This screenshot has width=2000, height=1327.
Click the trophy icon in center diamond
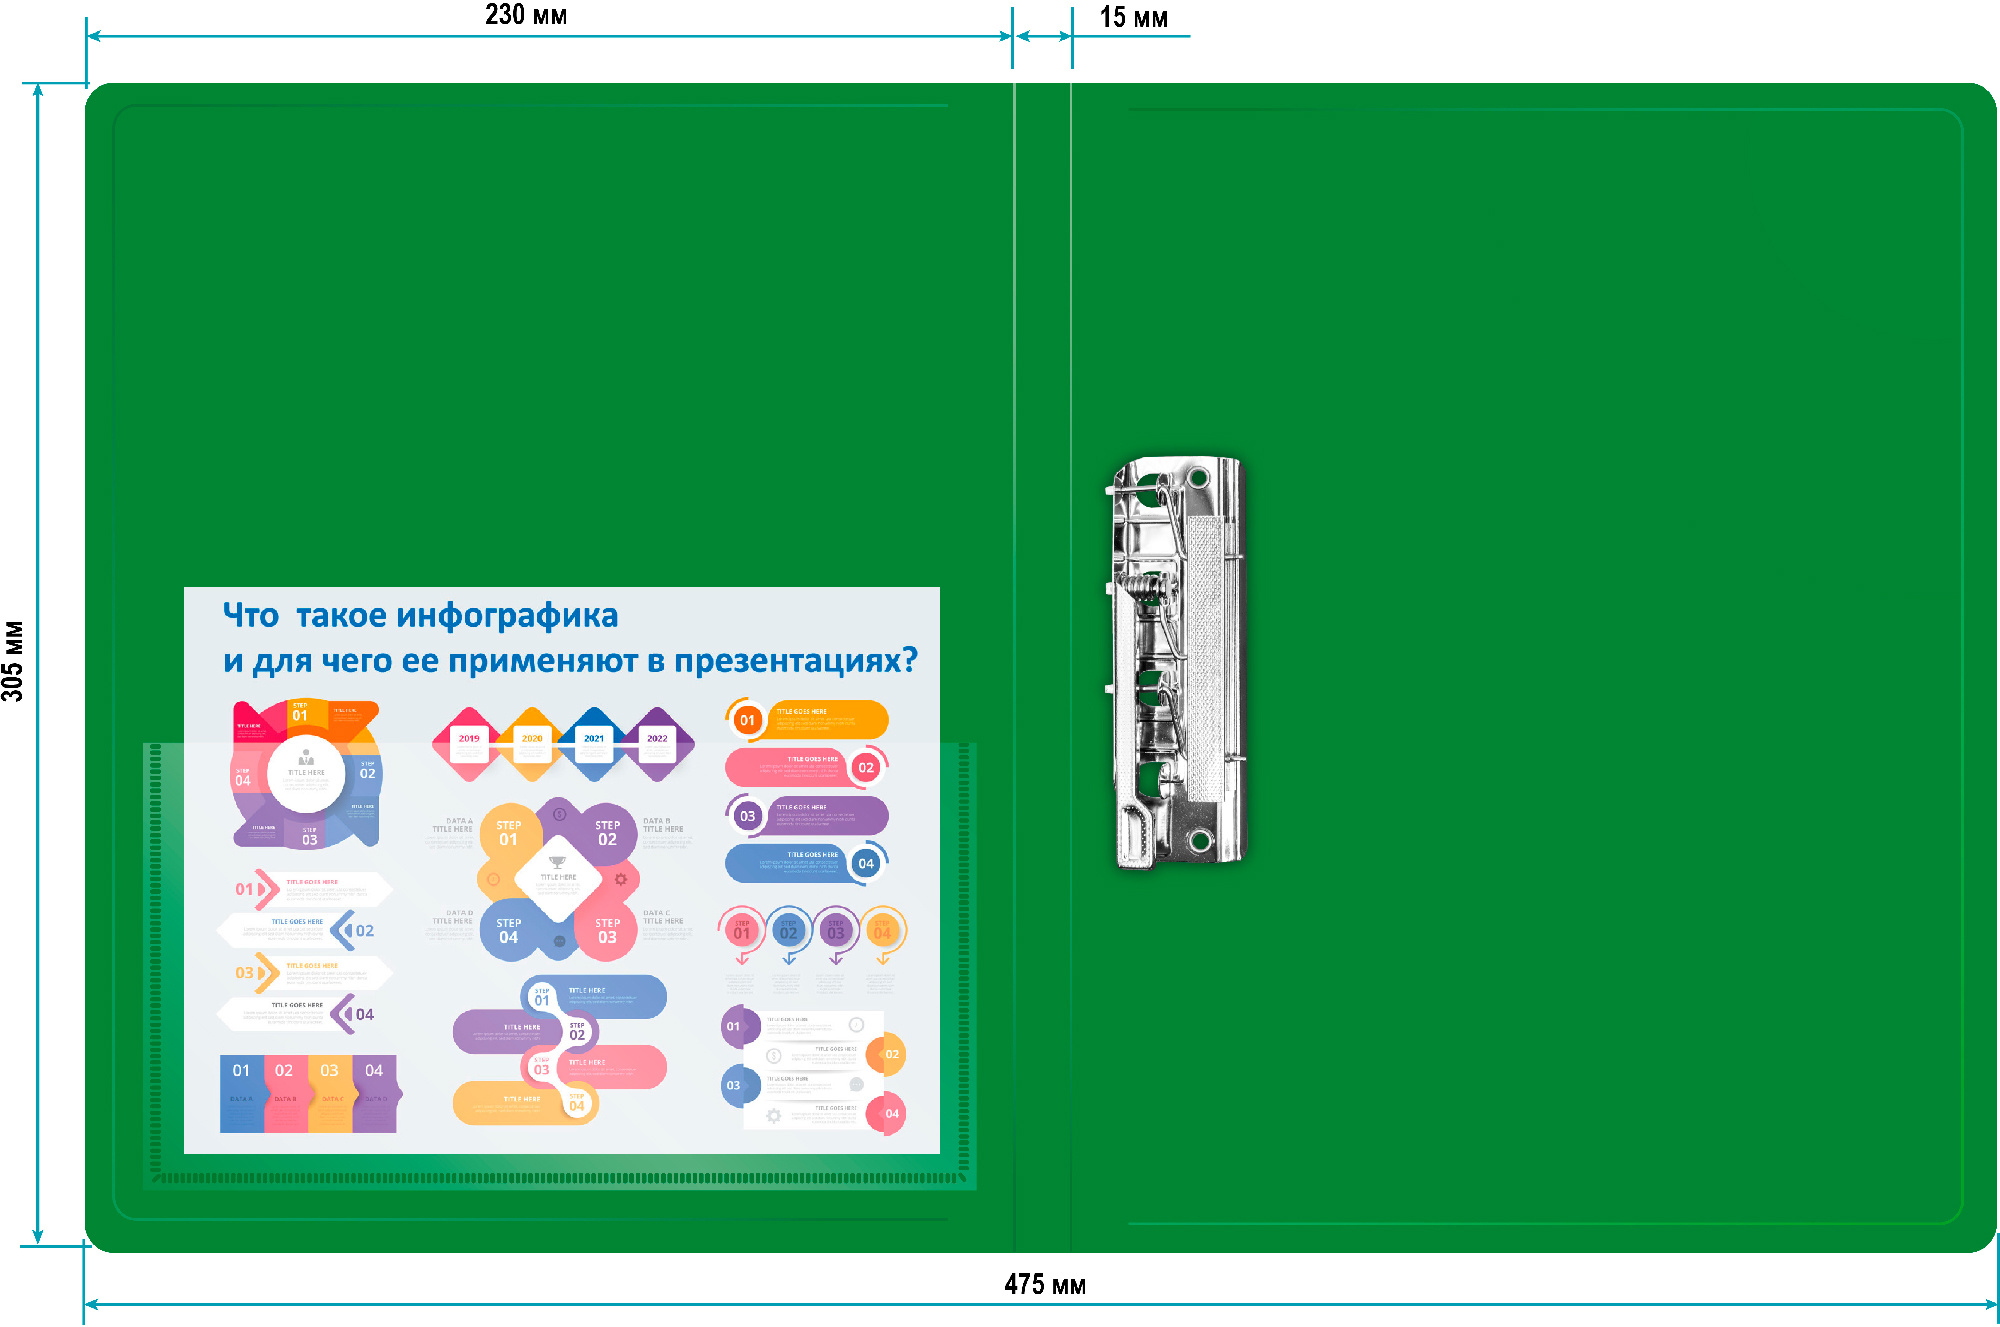tap(558, 862)
